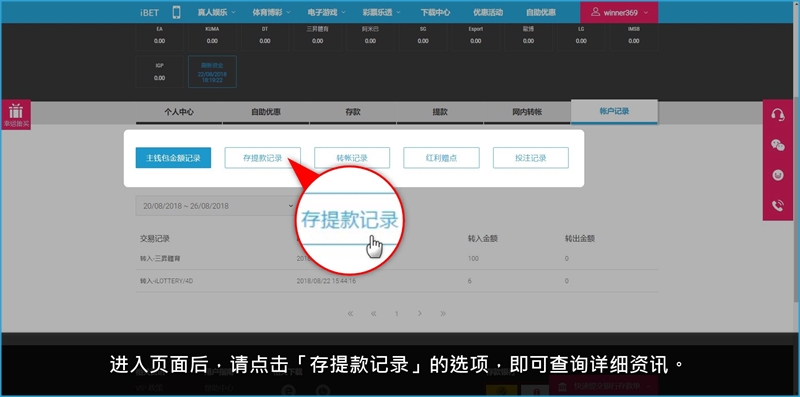Jump to the last page with the double arrow
This screenshot has width=800, height=397.
pos(443,313)
